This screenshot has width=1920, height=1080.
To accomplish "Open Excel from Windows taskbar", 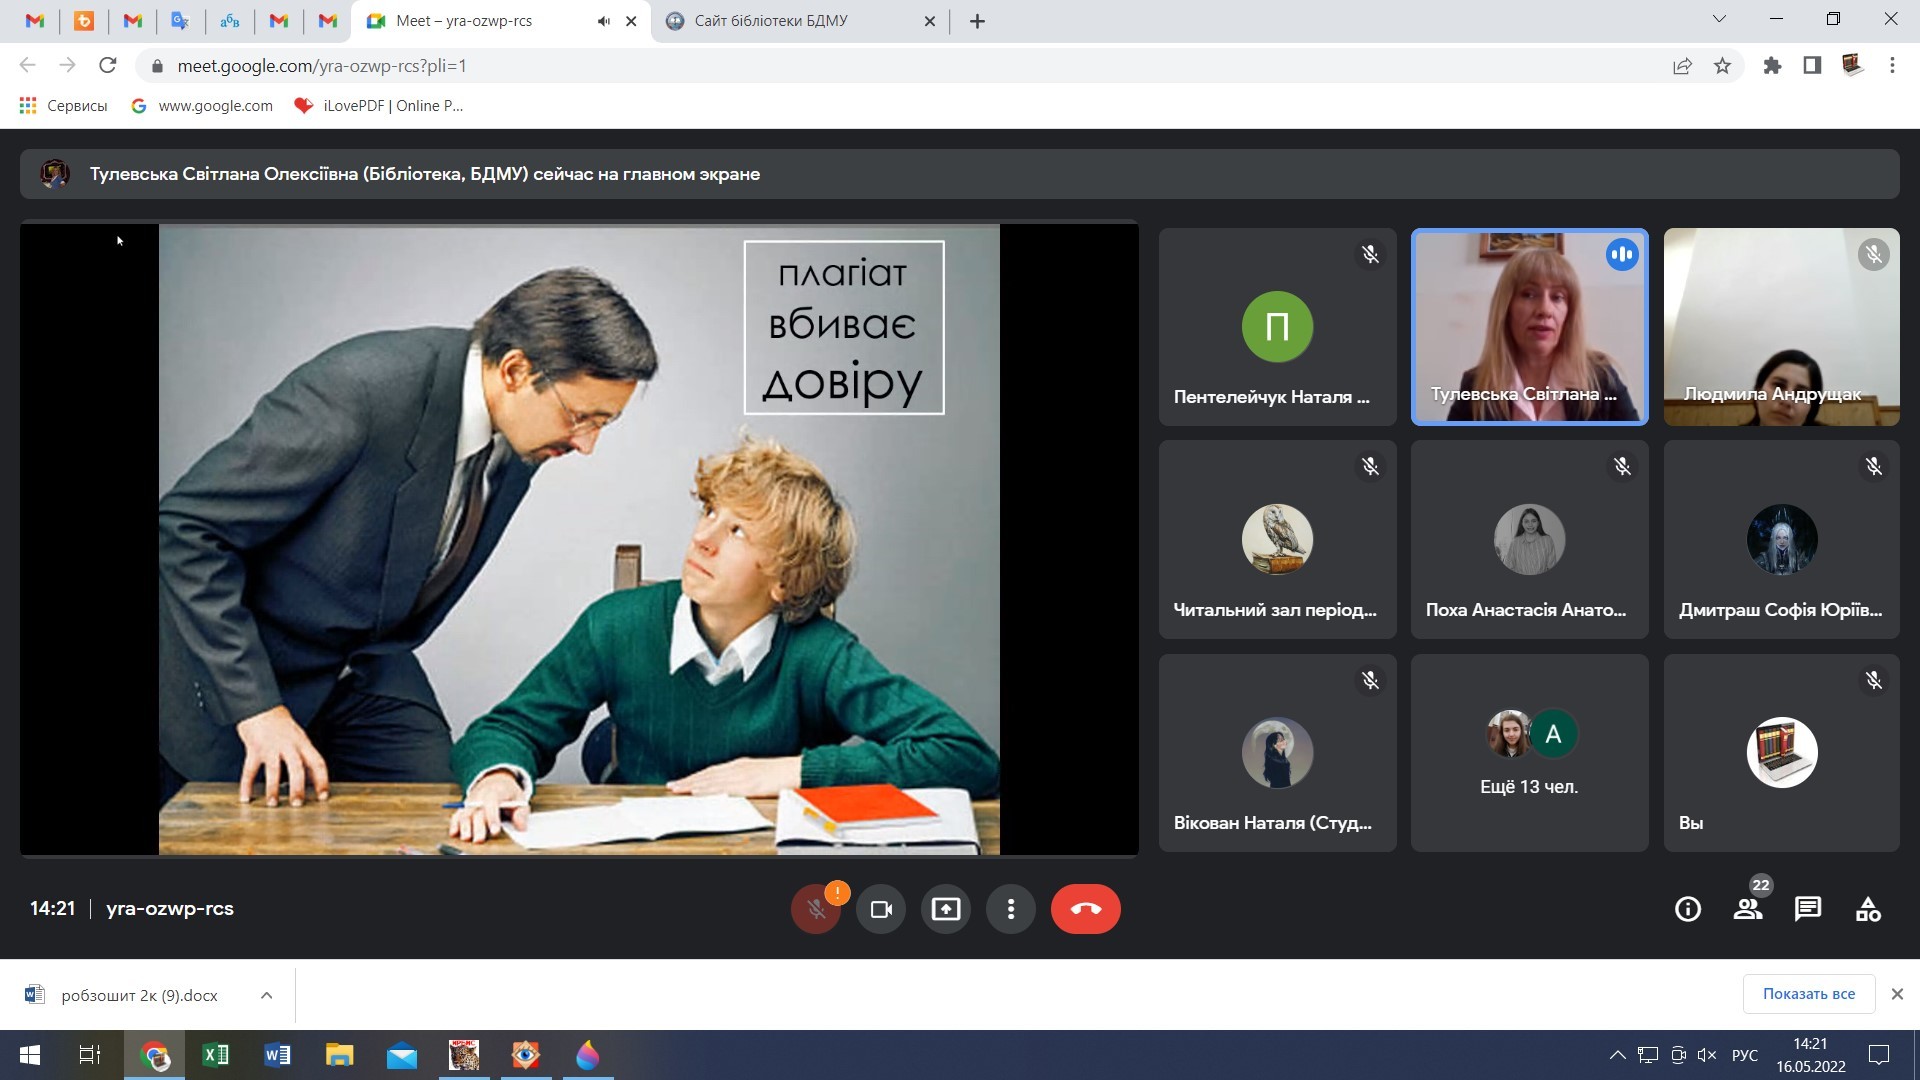I will click(216, 1055).
